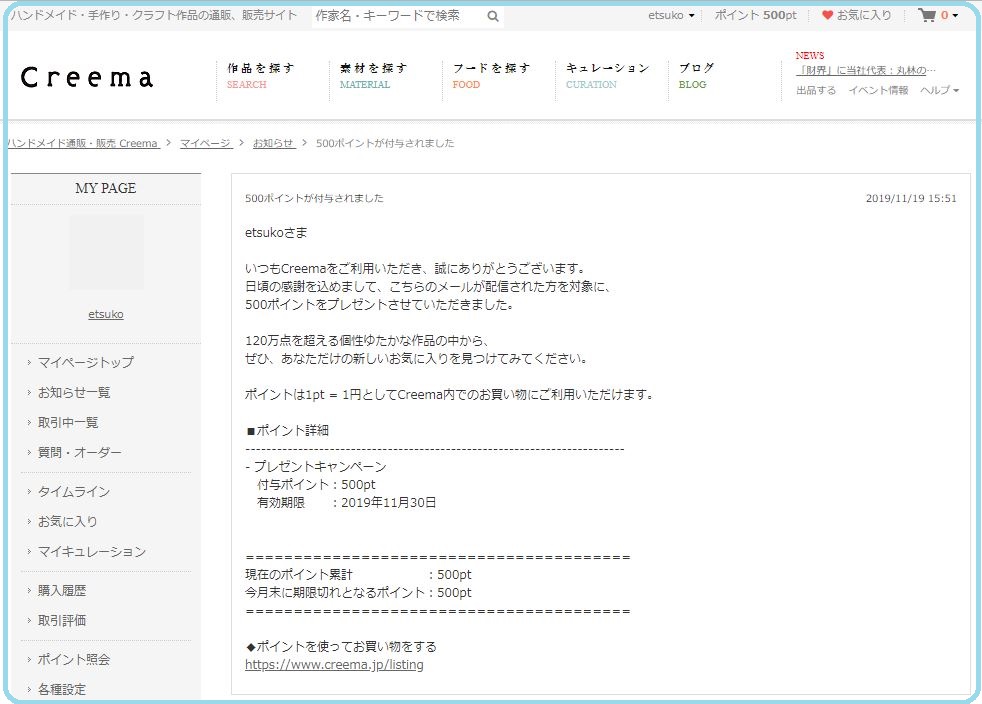Click the etsukoさま greeting text
982x704 pixels.
(276, 233)
